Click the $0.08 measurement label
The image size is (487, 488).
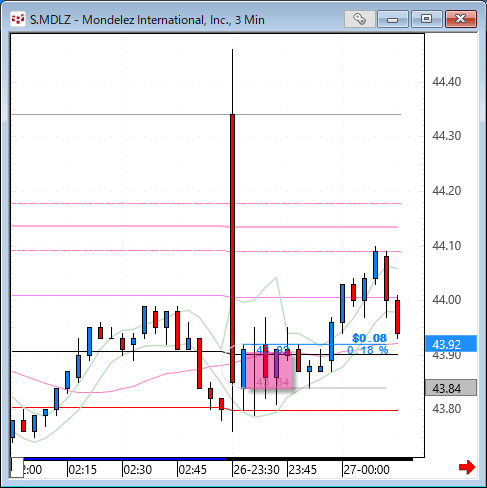[369, 338]
